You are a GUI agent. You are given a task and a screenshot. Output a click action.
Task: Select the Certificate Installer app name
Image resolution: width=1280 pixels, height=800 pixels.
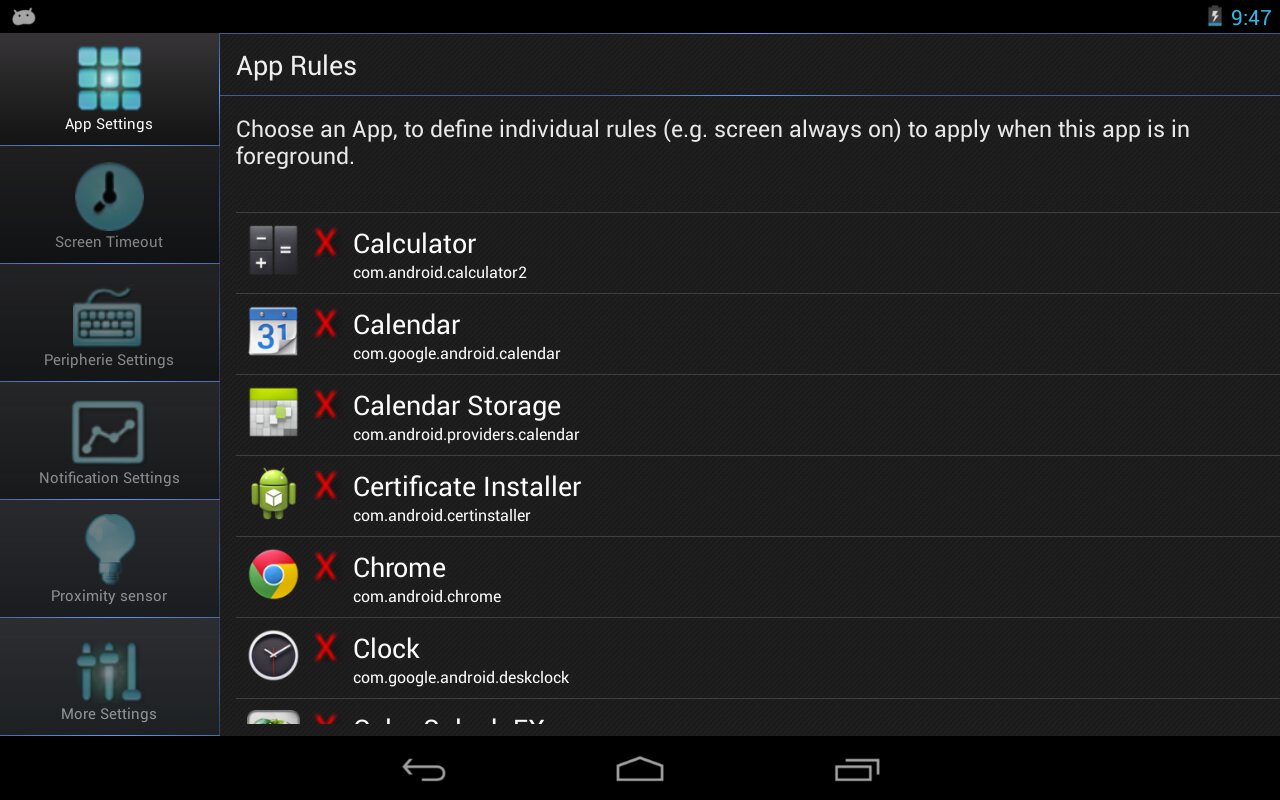pyautogui.click(x=467, y=487)
